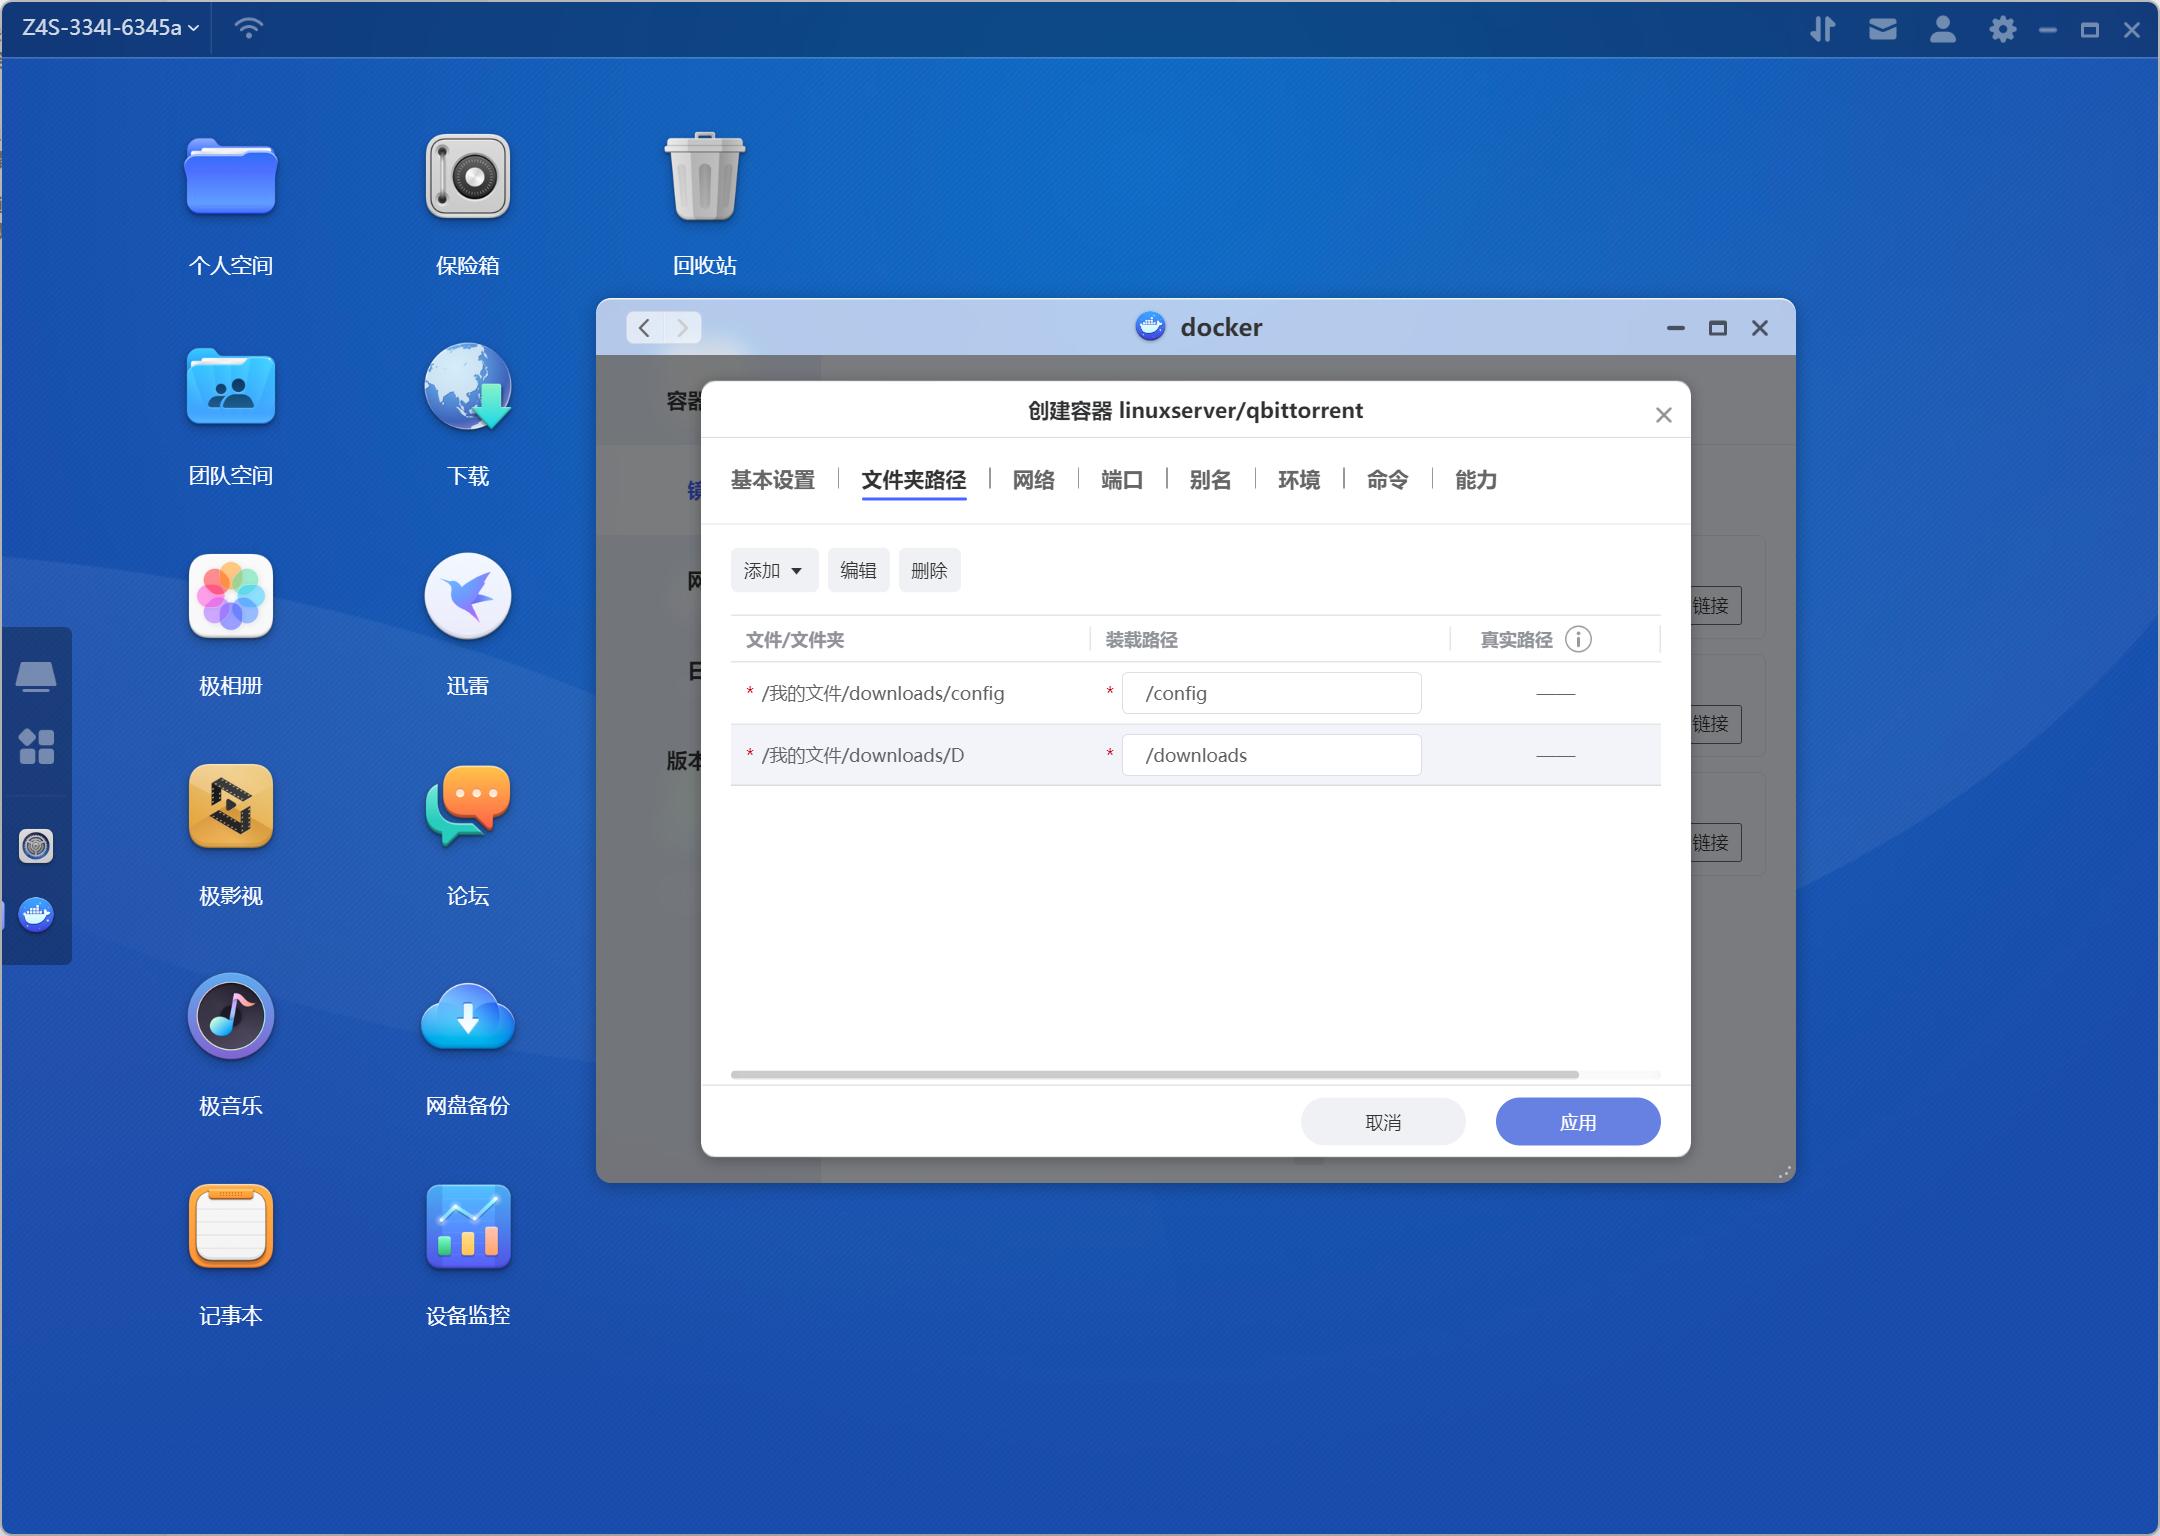Switch to the 网络 tab
This screenshot has height=1536, width=2160.
[1033, 480]
